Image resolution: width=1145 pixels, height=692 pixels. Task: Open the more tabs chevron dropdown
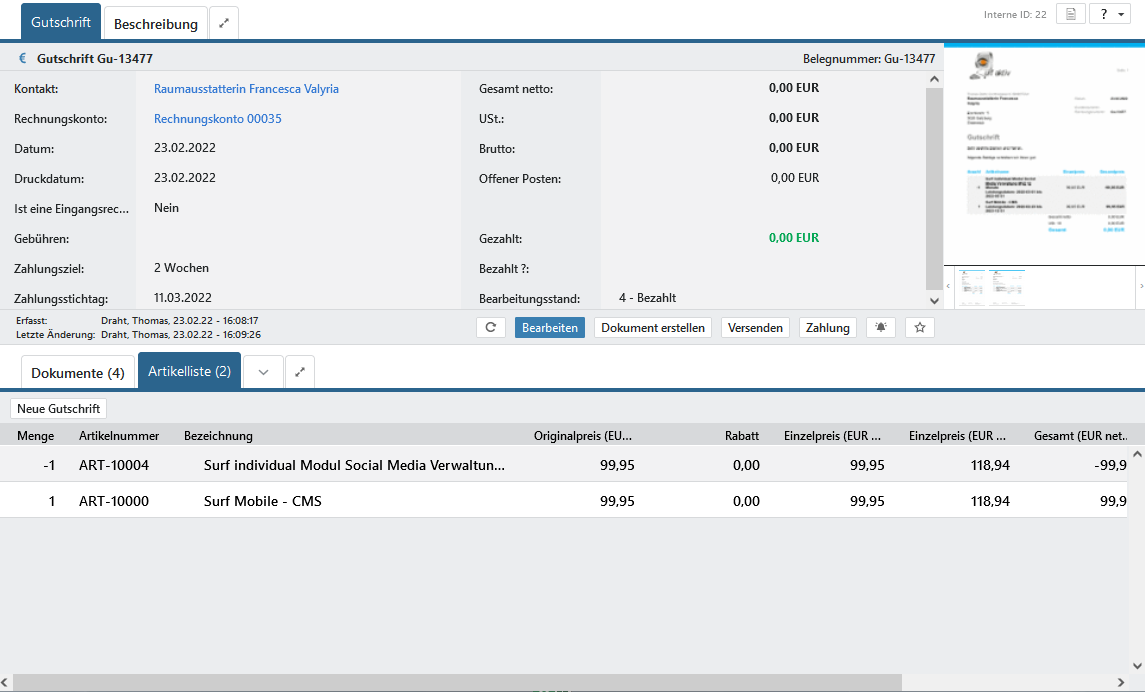[x=263, y=372]
